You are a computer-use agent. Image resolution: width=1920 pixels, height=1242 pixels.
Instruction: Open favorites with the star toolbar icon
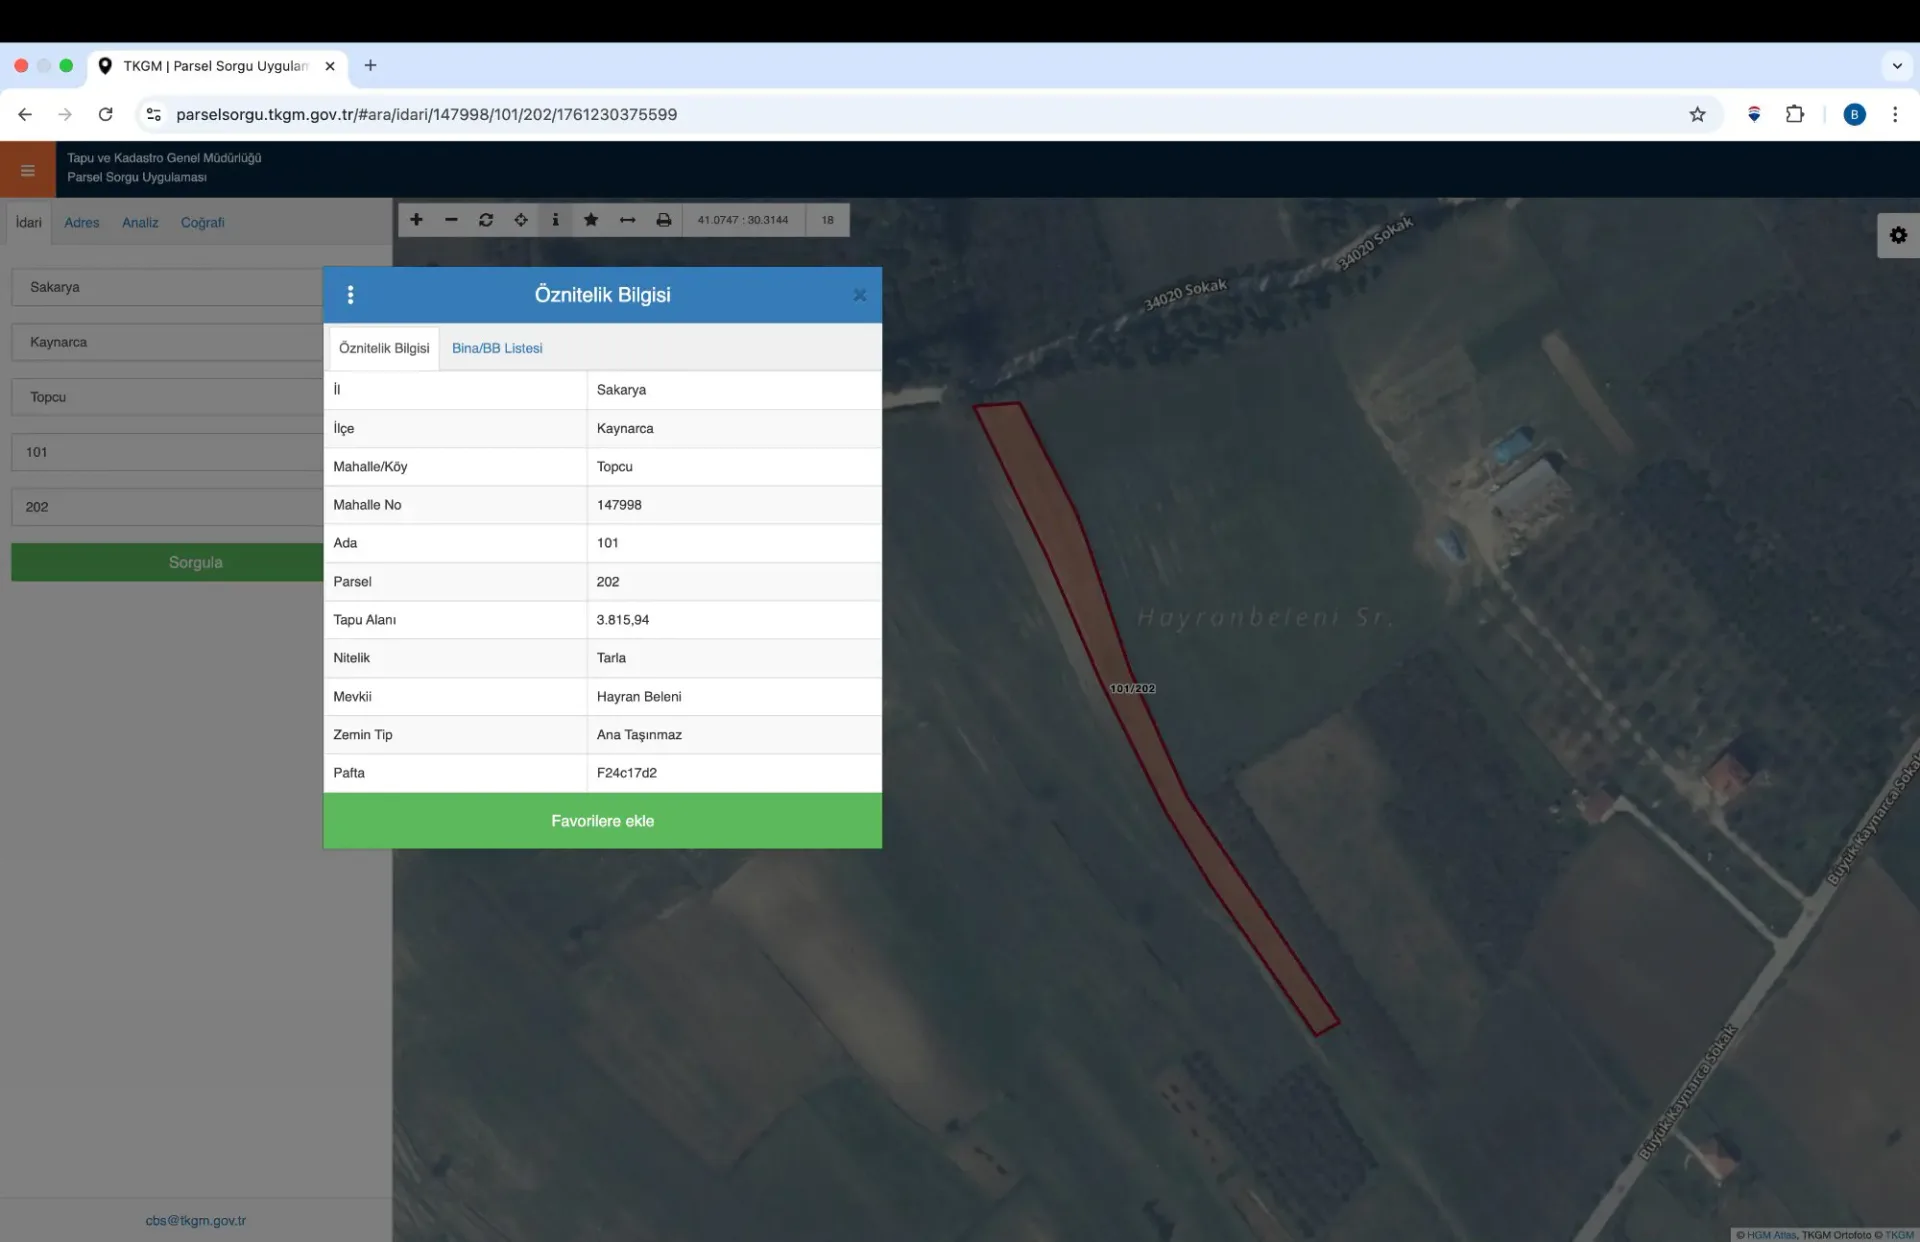click(591, 220)
